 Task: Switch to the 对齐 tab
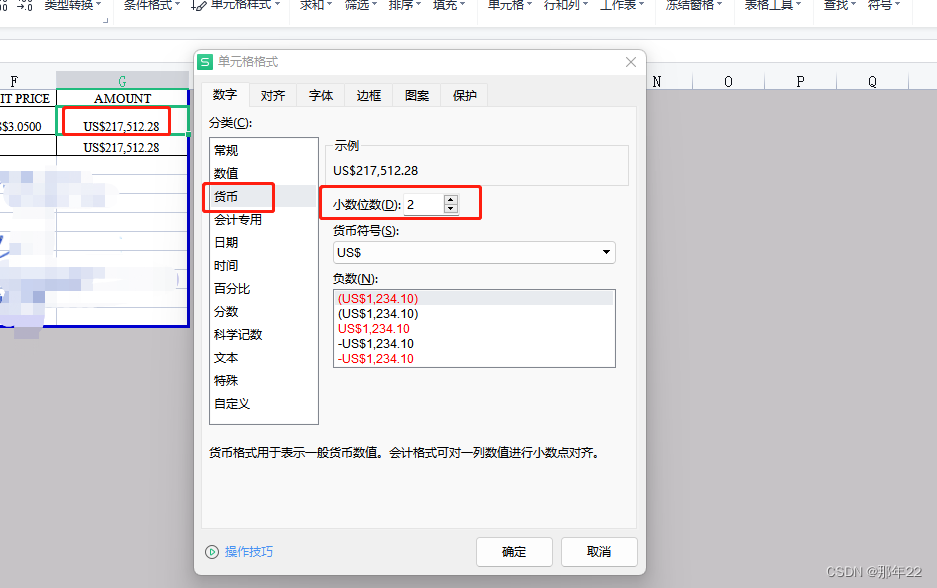click(x=272, y=95)
